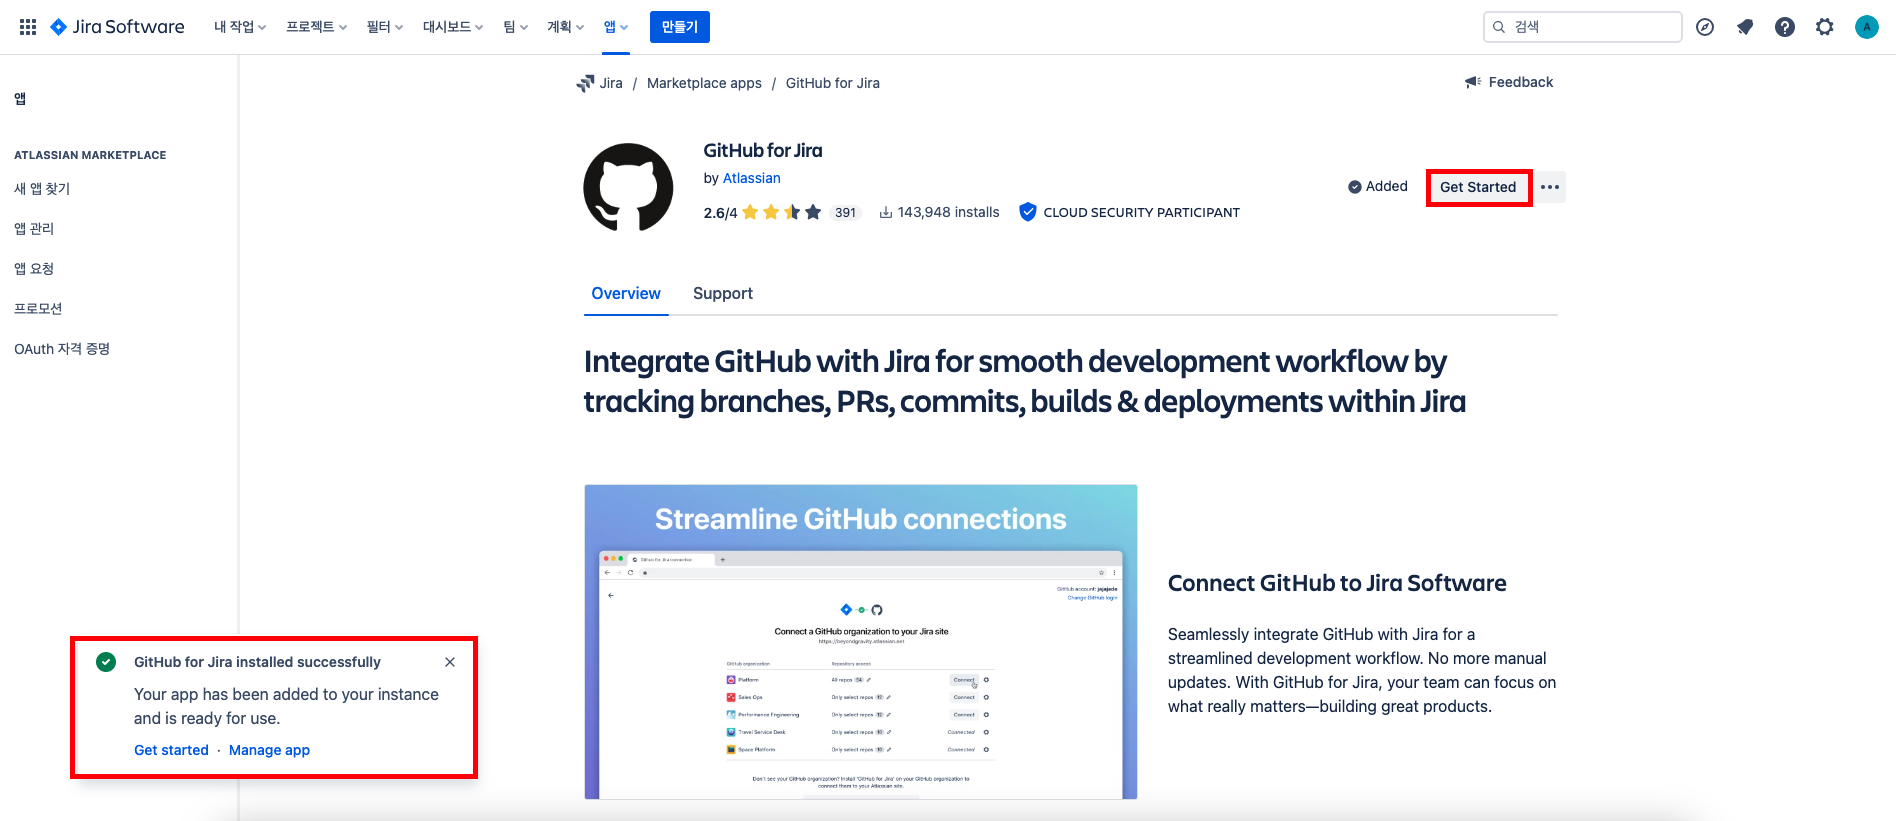The image size is (1896, 821).
Task: Expand the 앱 dropdown menu
Action: pyautogui.click(x=616, y=27)
